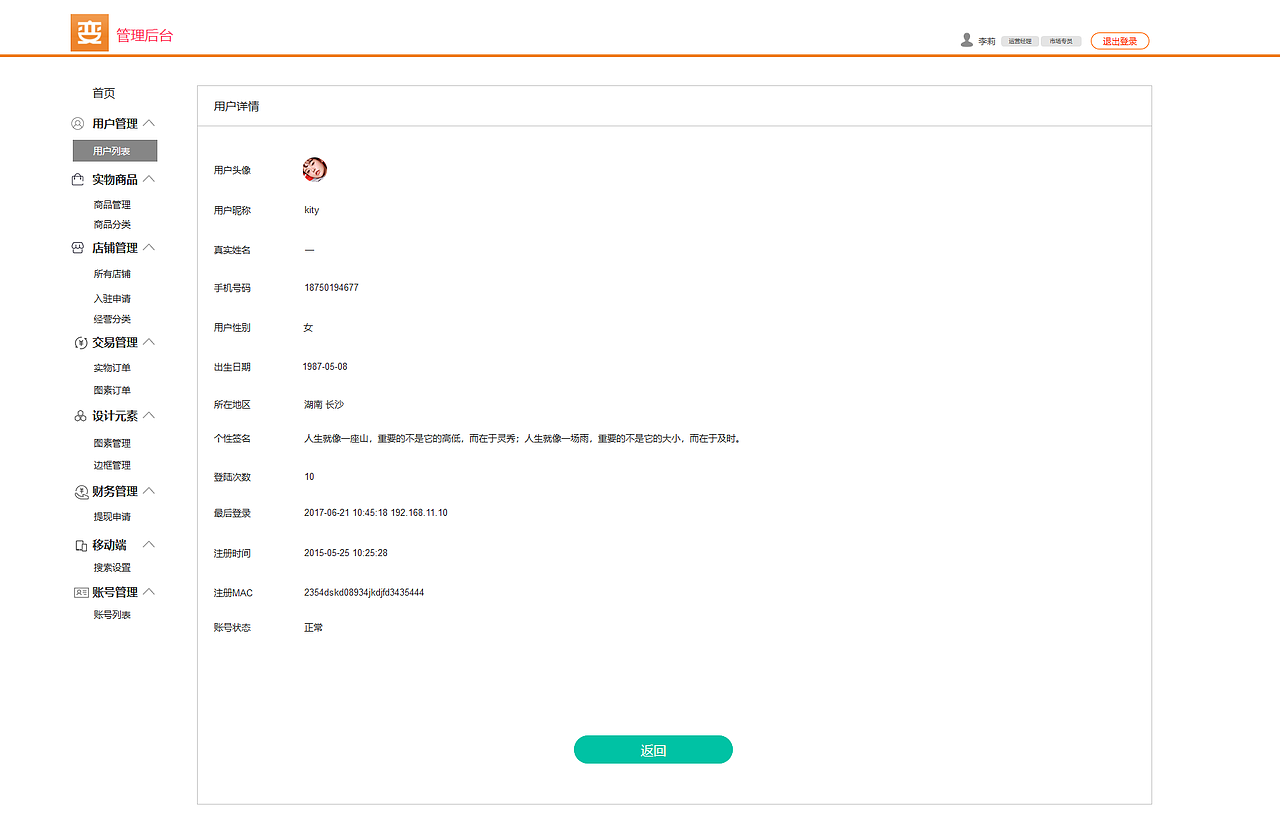
Task: Click the 个性签名 signature sentence
Action: click(523, 439)
